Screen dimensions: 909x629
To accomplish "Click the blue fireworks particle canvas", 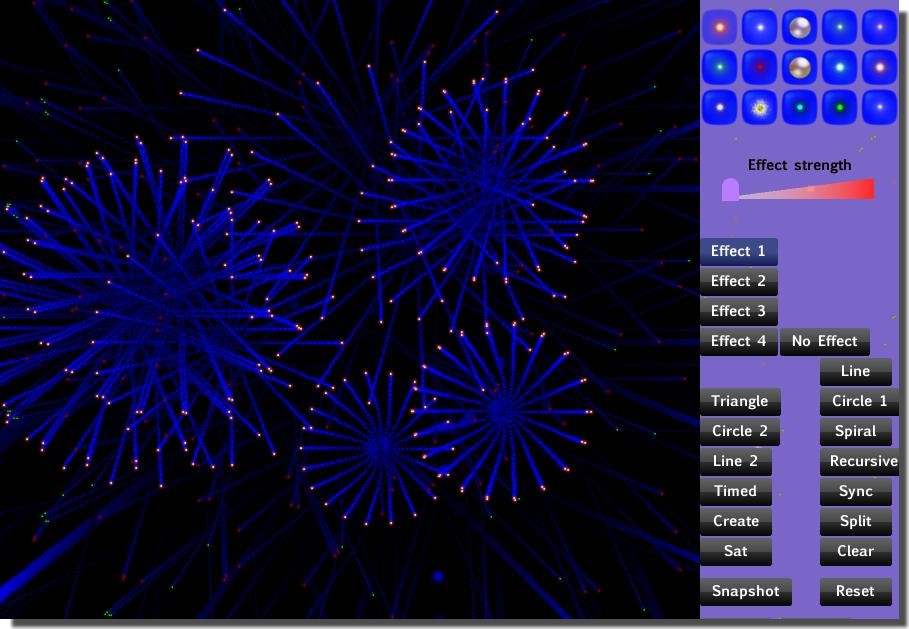I will pyautogui.click(x=350, y=309).
